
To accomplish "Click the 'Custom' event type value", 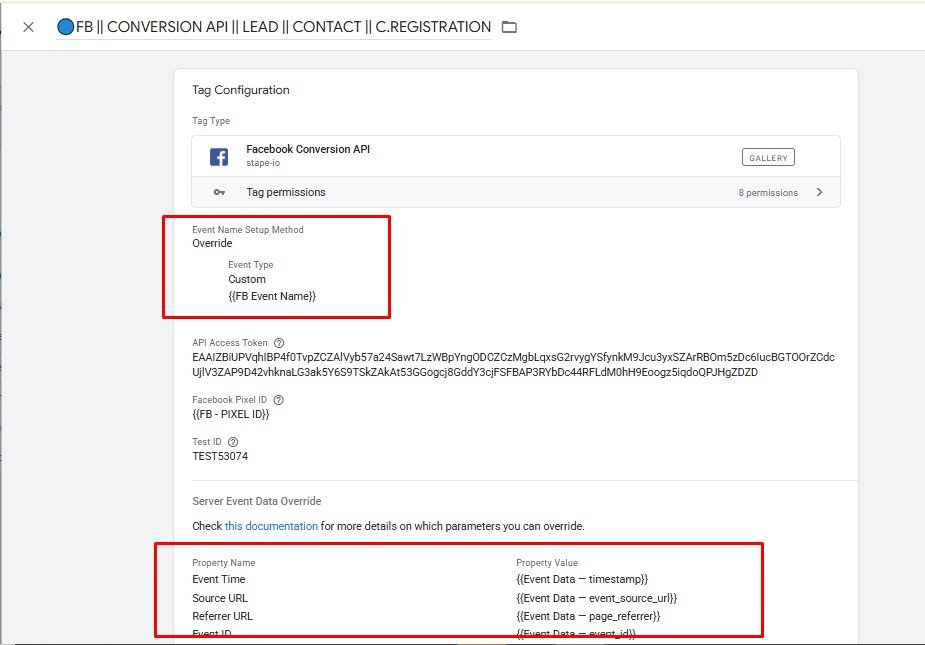I will pyautogui.click(x=247, y=279).
